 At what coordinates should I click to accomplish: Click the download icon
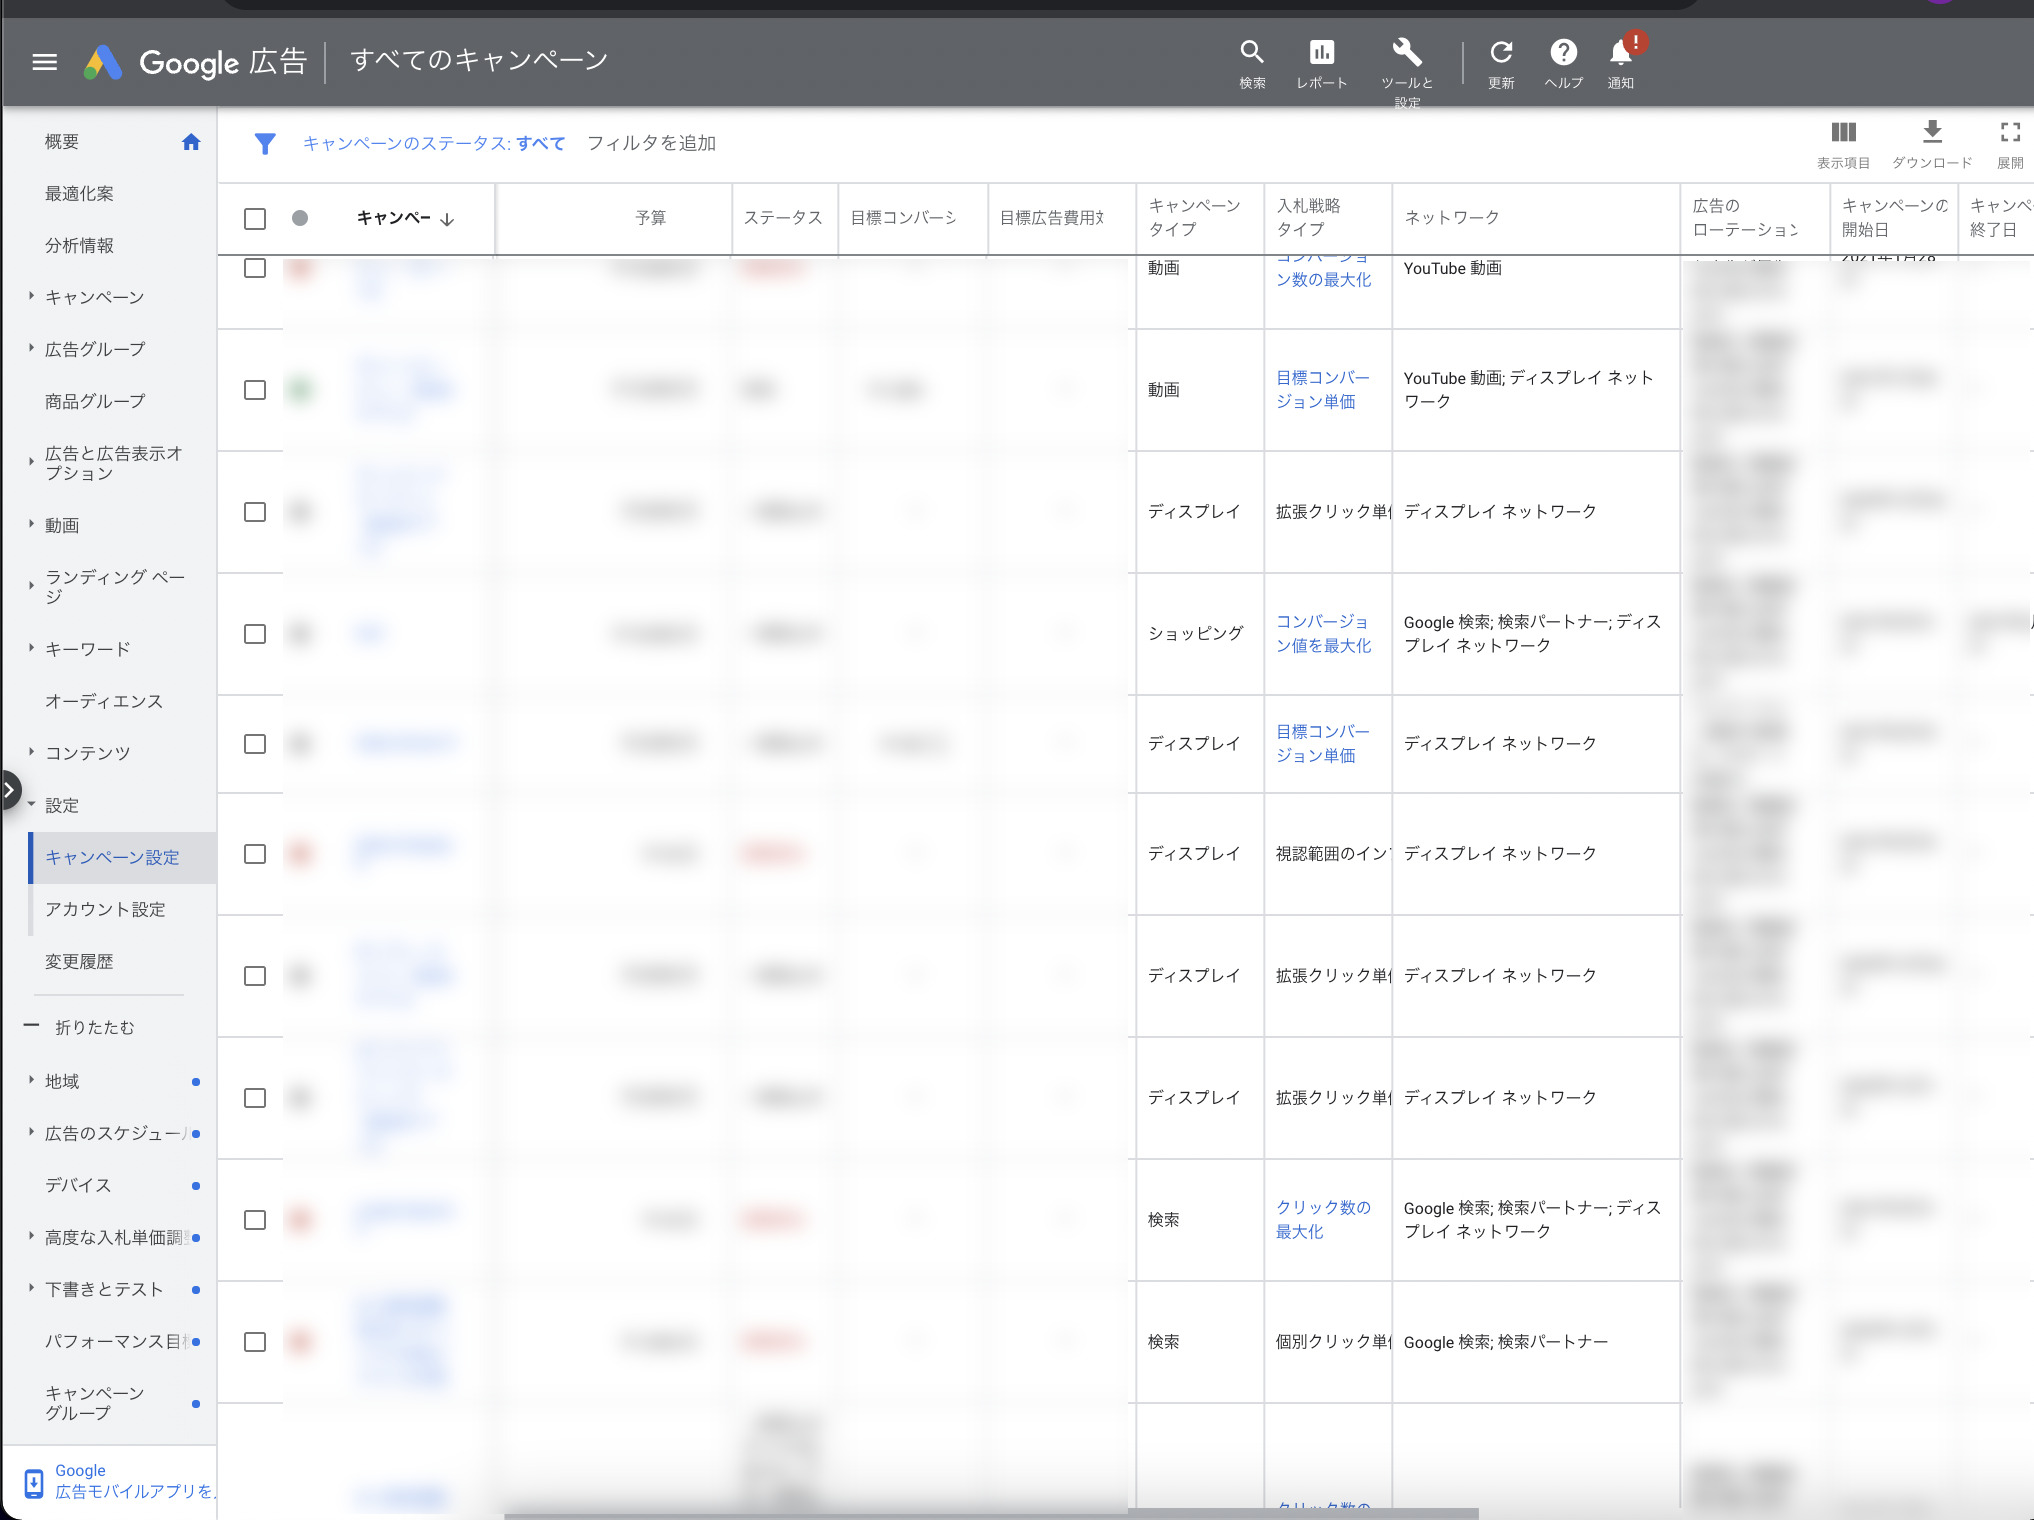tap(1932, 132)
